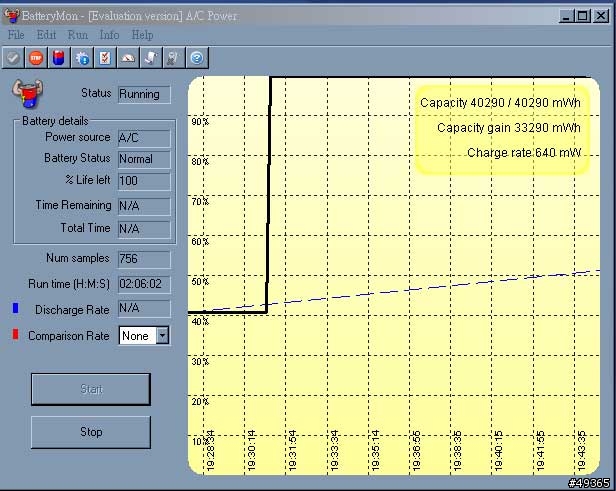Open the Edit menu
616x491 pixels.
[x=46, y=35]
